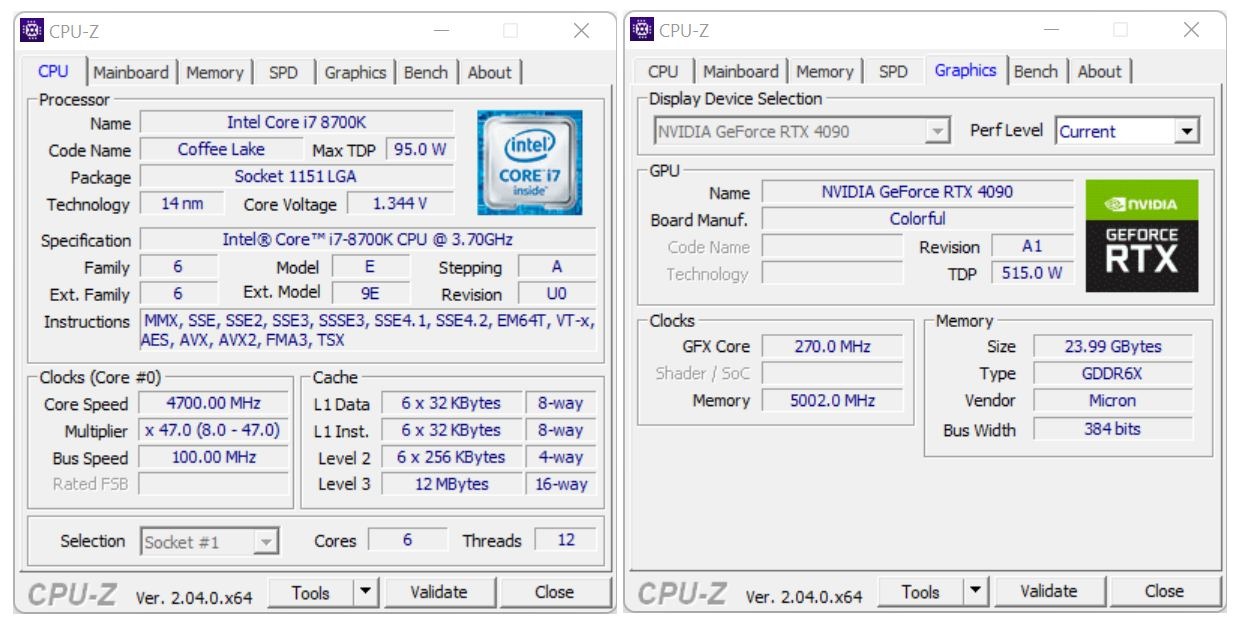1240x630 pixels.
Task: Click Close button in left window
Action: pos(554,592)
